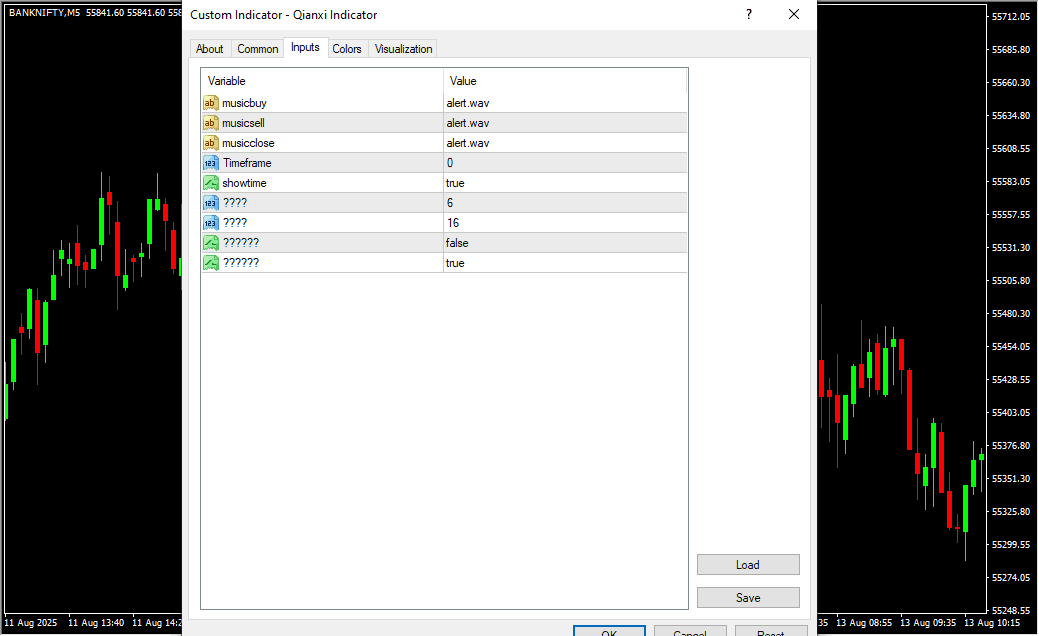Viewport: 1039px width, 636px height.
Task: Go to the Colors tab
Action: coord(347,49)
